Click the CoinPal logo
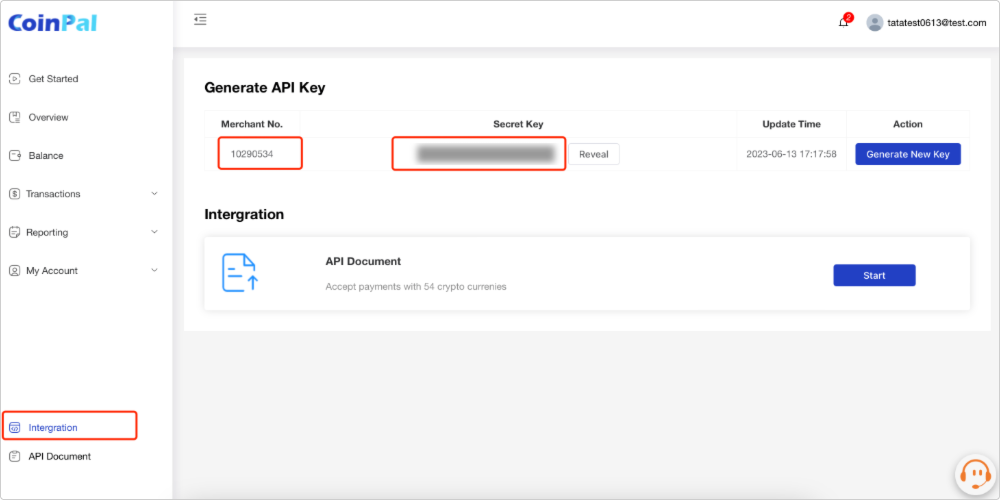Image resolution: width=1000 pixels, height=500 pixels. pyautogui.click(x=52, y=22)
